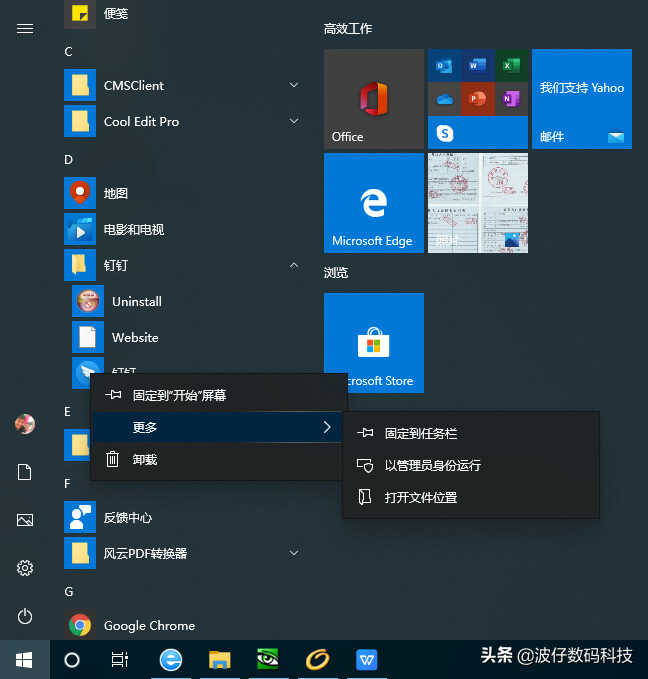The image size is (648, 679).
Task: Click the 浏览 group title
Action: pyautogui.click(x=336, y=272)
